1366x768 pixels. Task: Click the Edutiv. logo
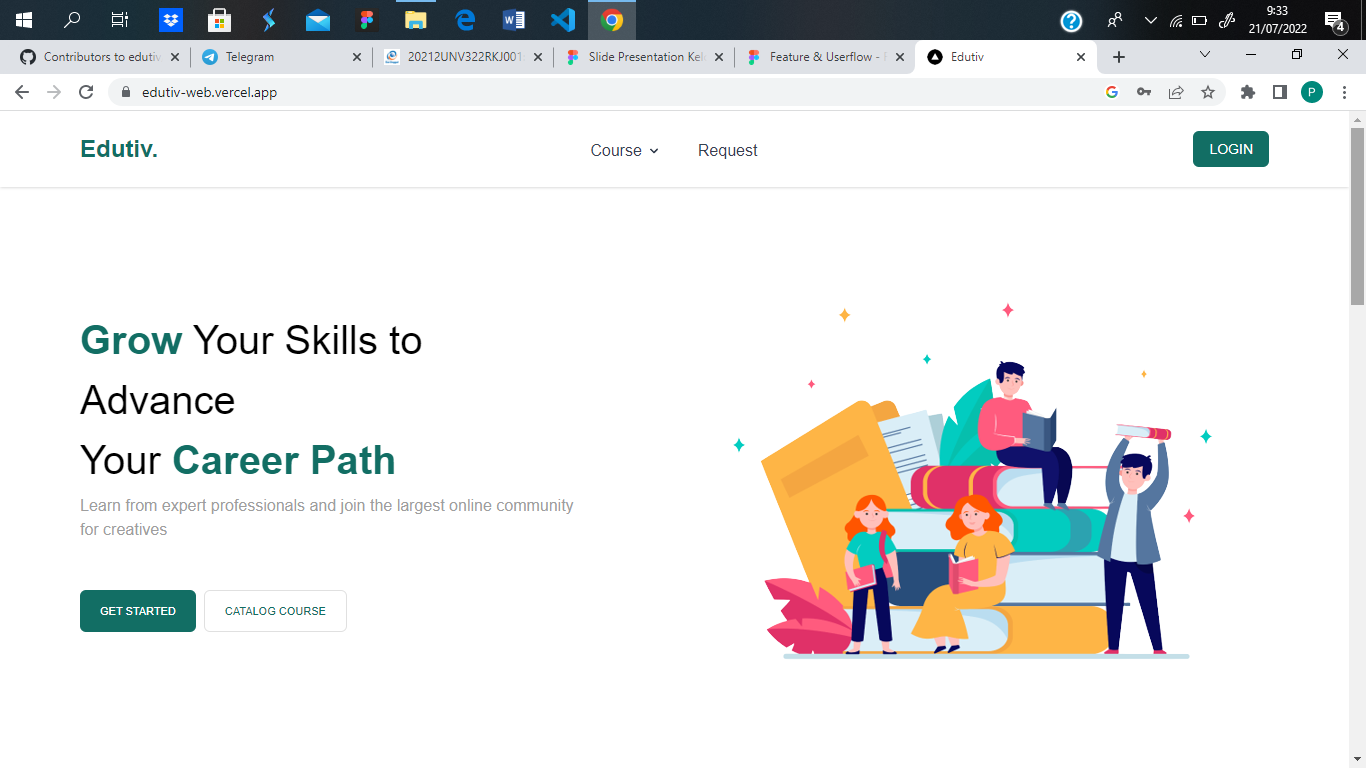(119, 149)
